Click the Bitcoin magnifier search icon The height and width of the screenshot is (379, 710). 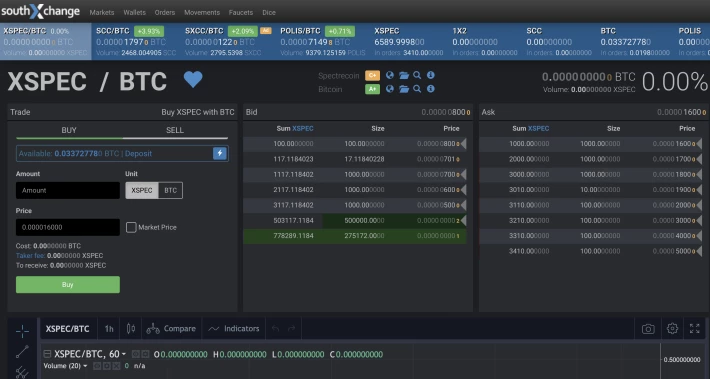(417, 89)
